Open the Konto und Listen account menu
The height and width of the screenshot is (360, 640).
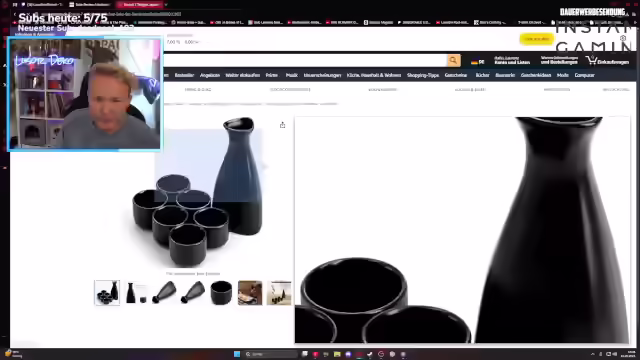512,60
